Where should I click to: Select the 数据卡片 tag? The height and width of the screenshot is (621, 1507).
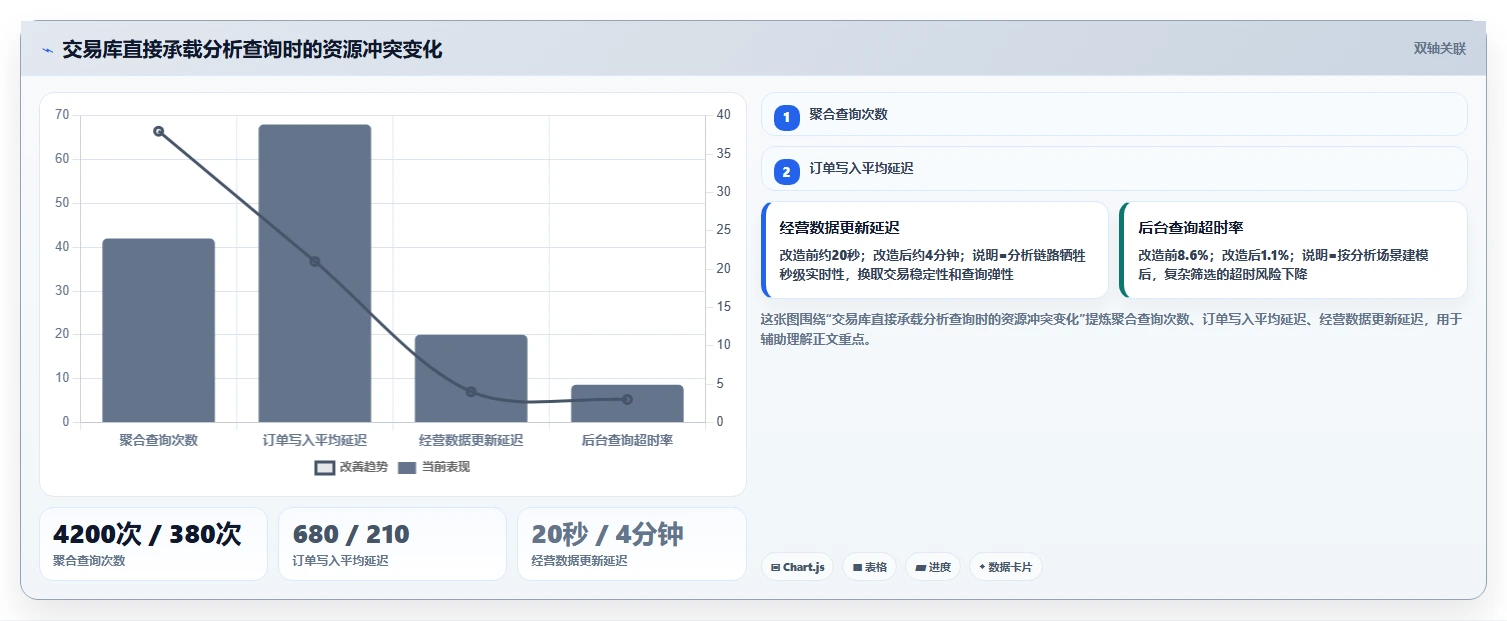tap(1005, 567)
